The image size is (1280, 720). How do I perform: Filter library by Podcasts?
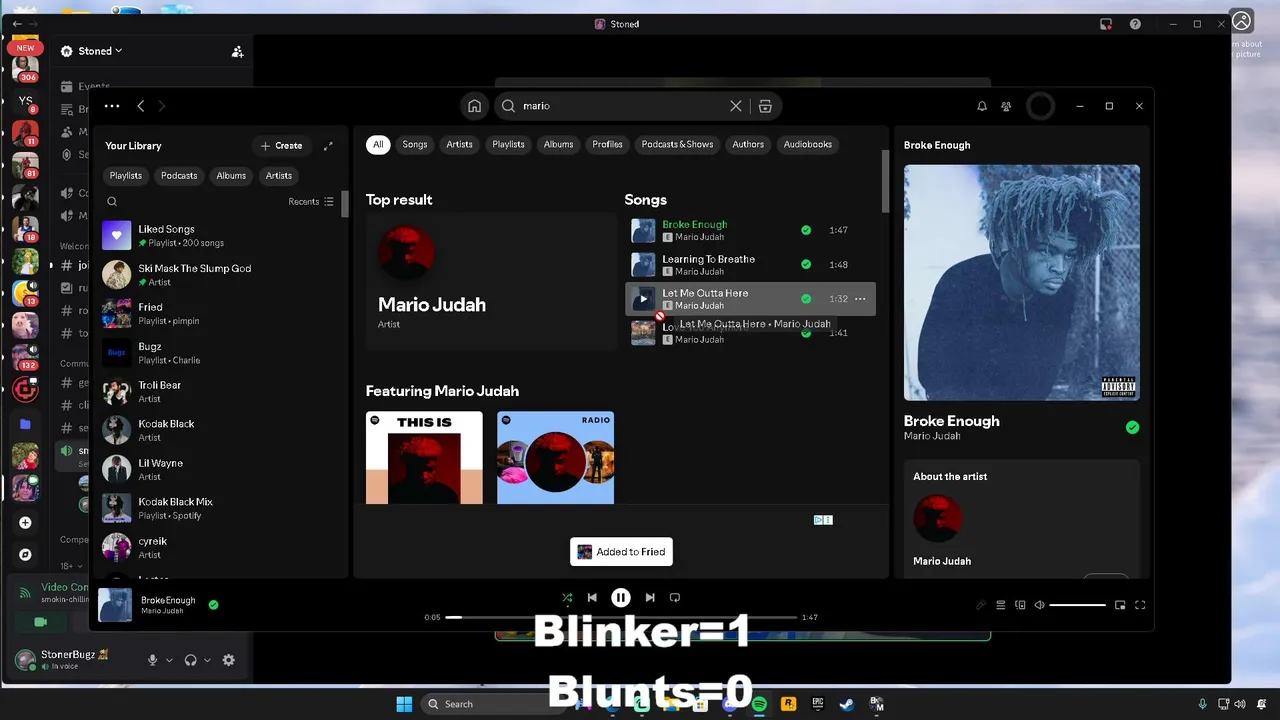179,176
